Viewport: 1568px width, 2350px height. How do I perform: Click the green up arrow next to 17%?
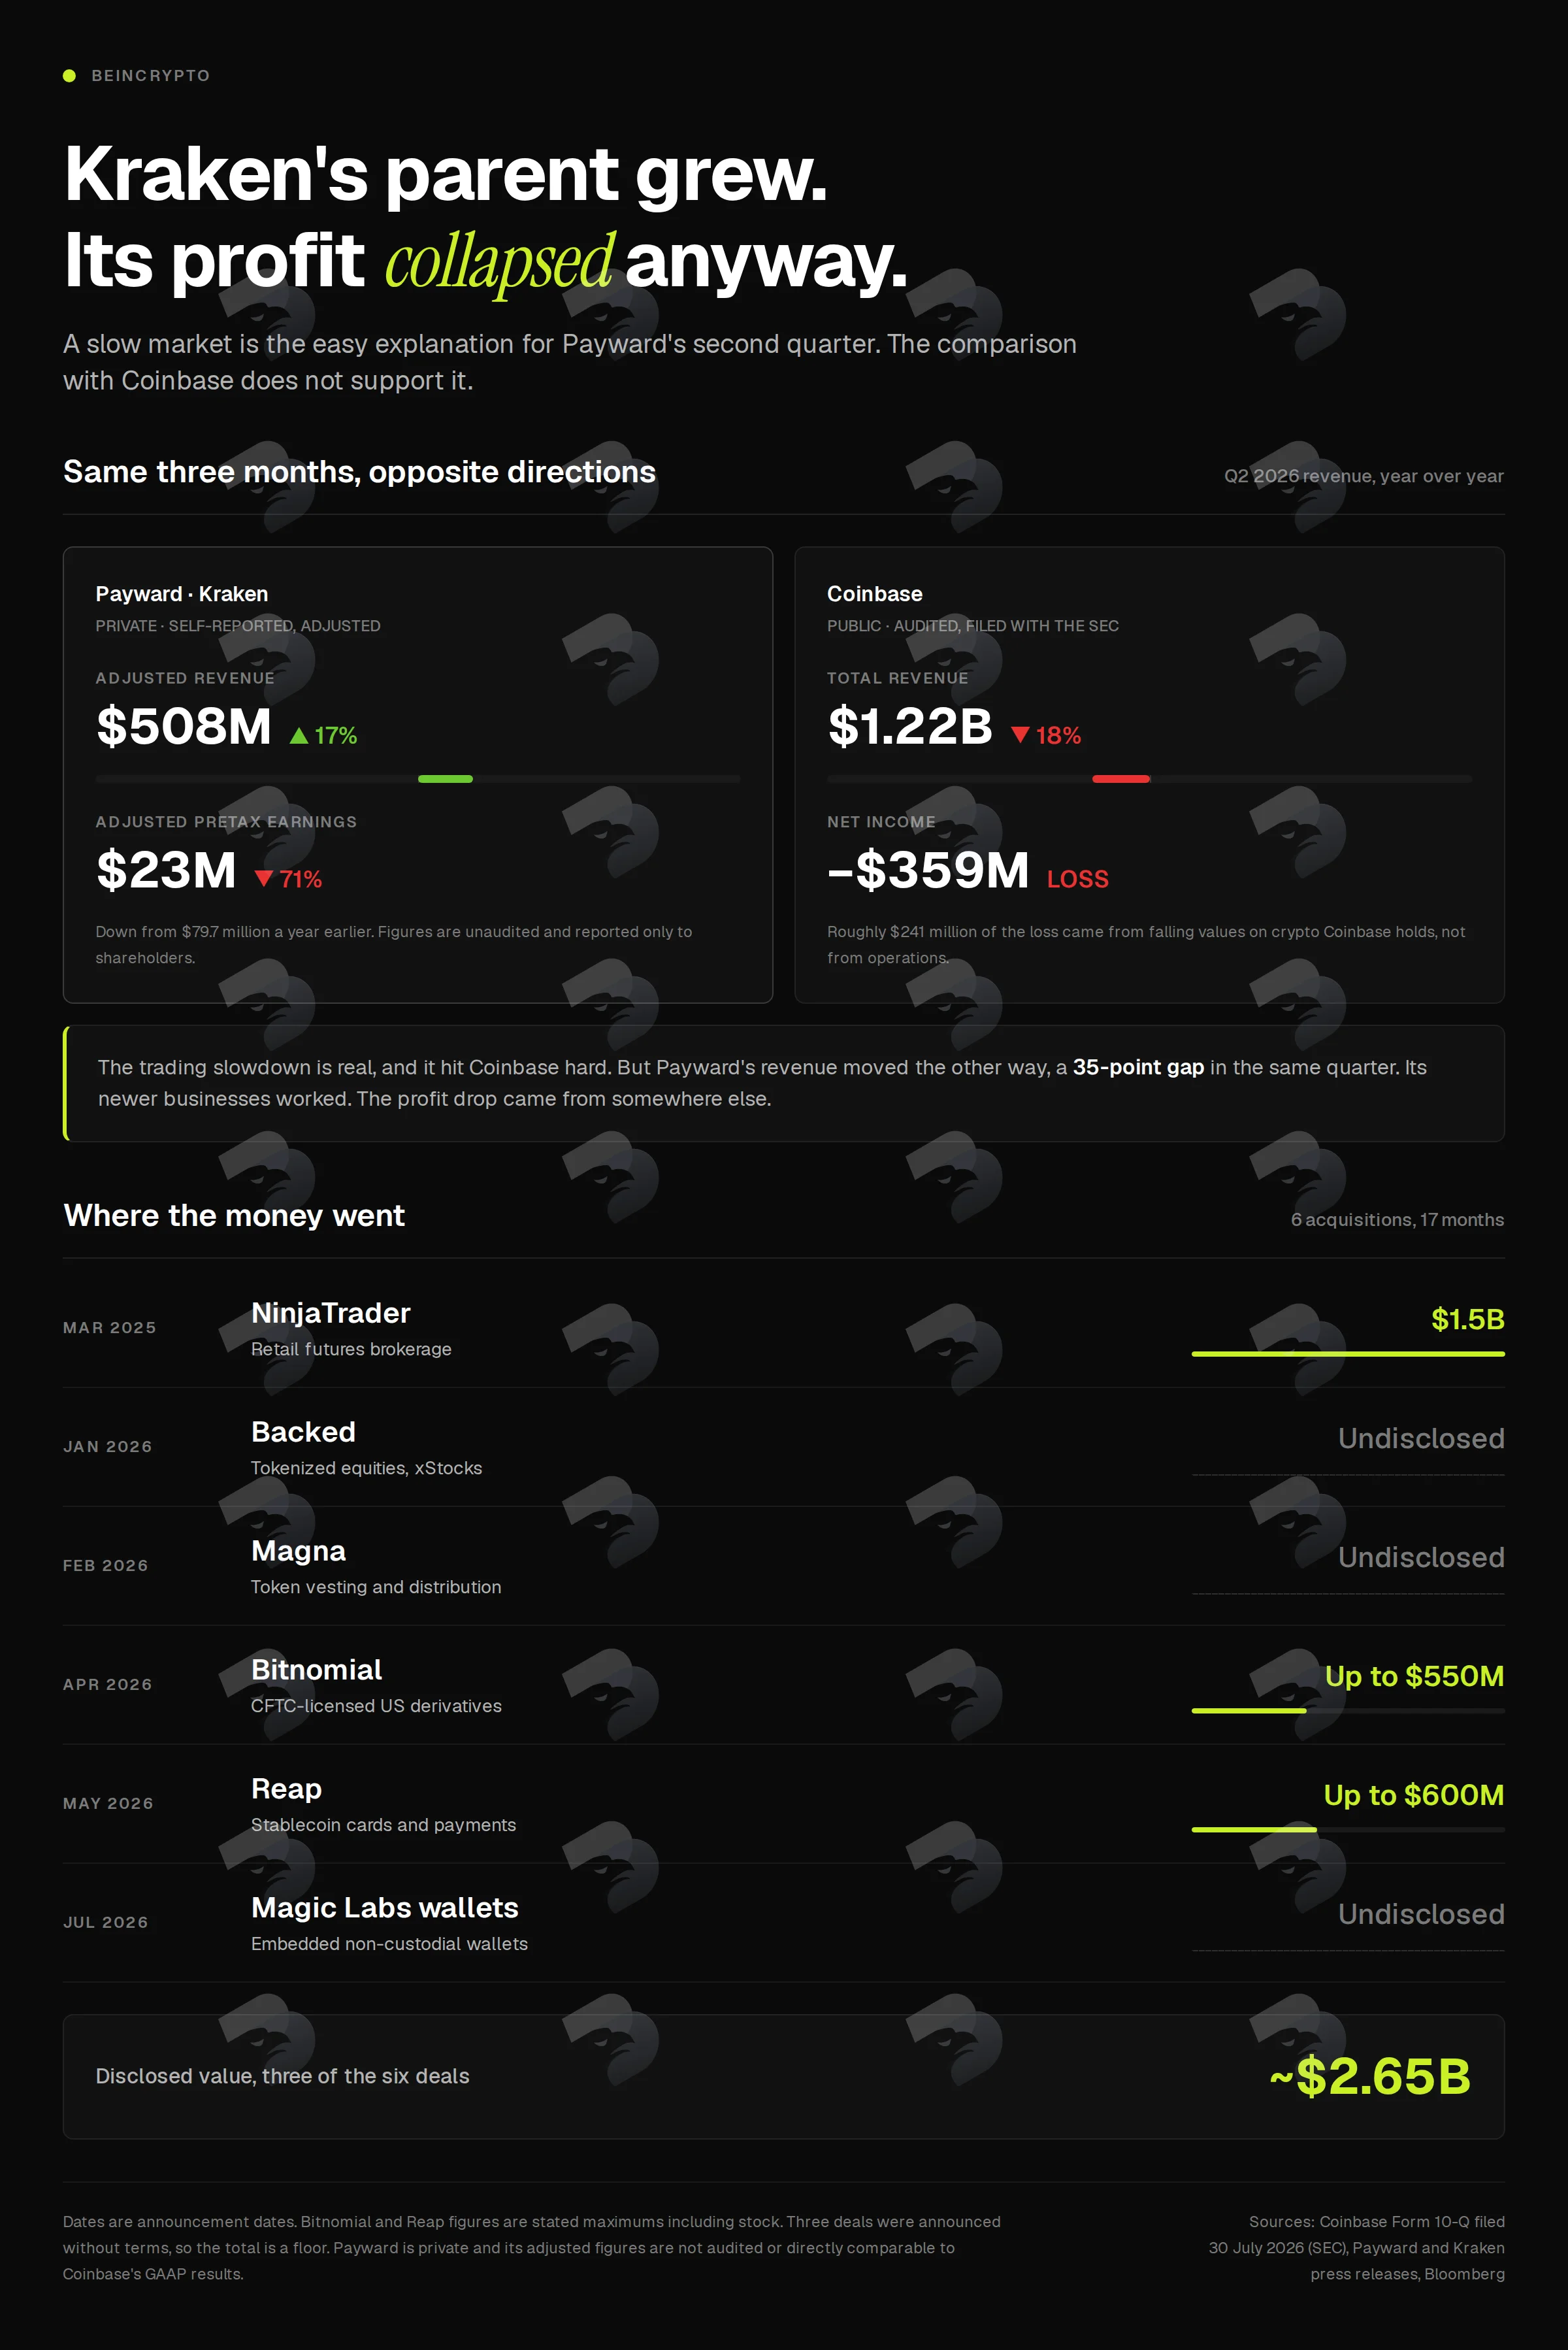[298, 736]
